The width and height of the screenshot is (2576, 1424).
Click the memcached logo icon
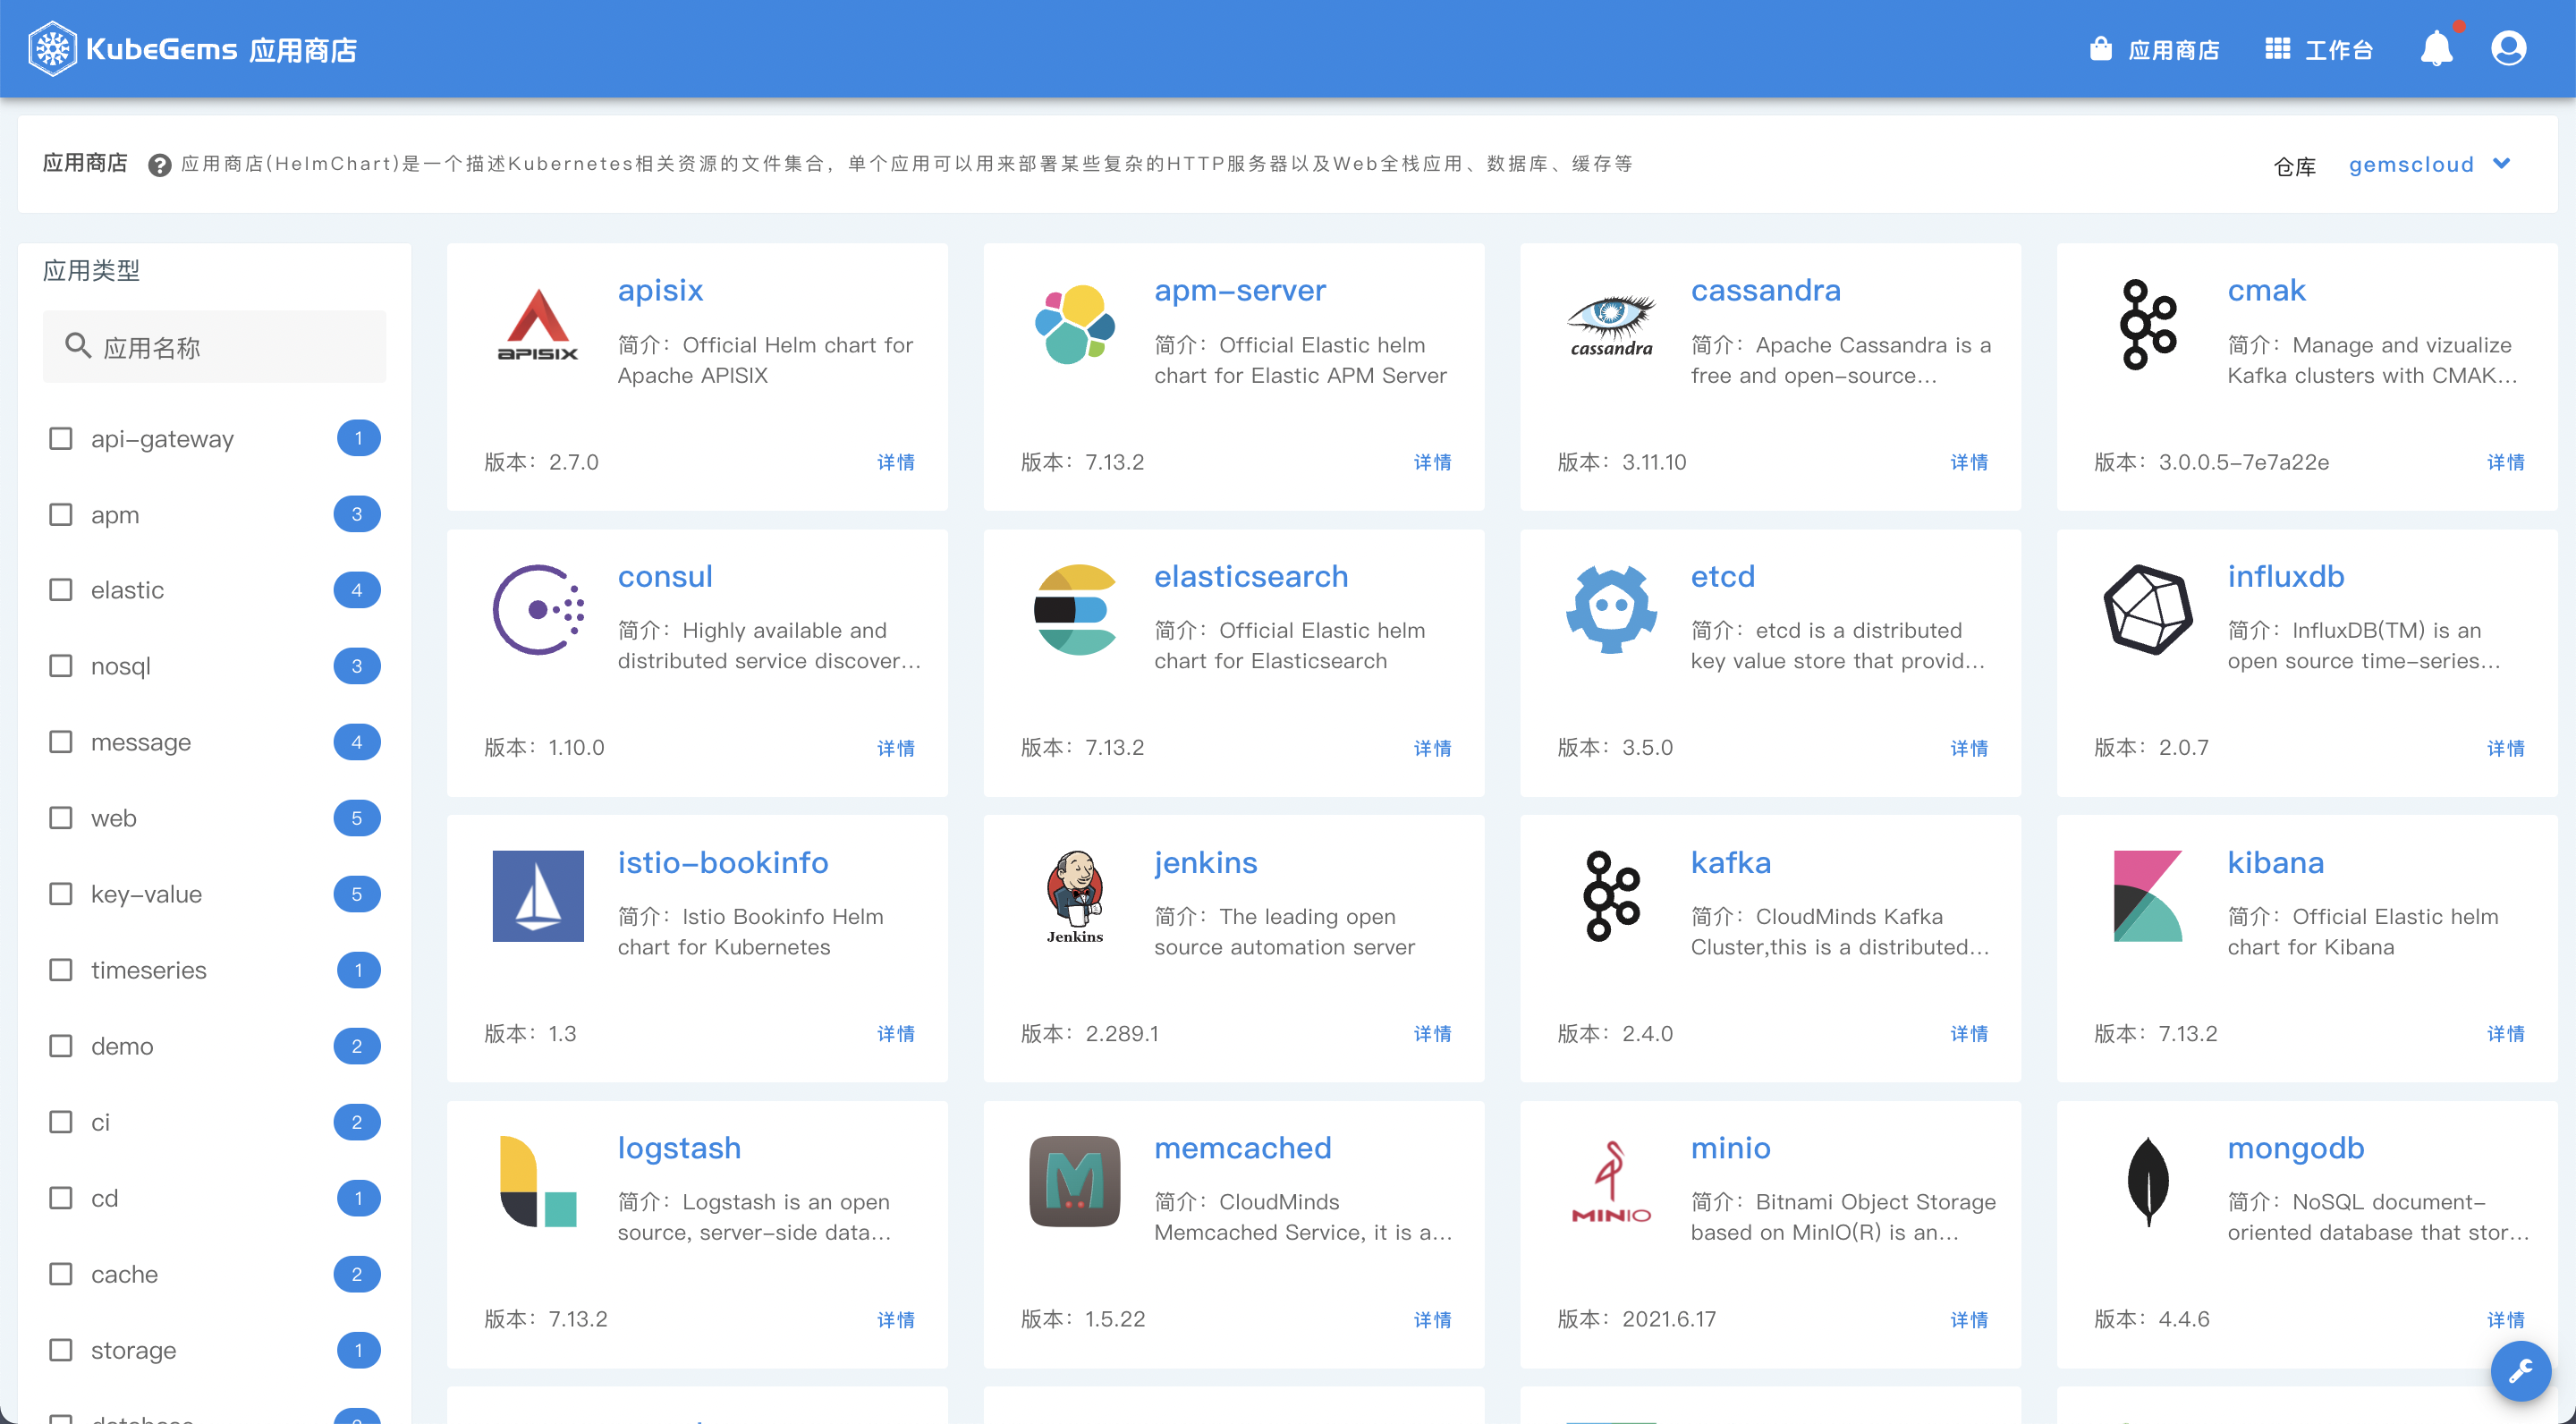[x=1075, y=1181]
